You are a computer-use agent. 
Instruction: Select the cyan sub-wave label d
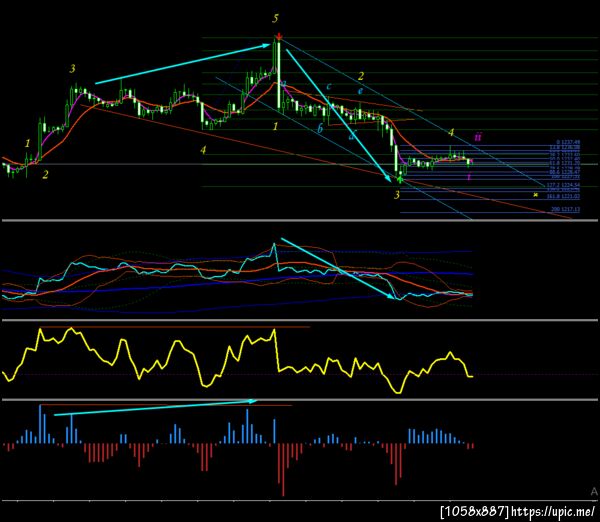[352, 135]
